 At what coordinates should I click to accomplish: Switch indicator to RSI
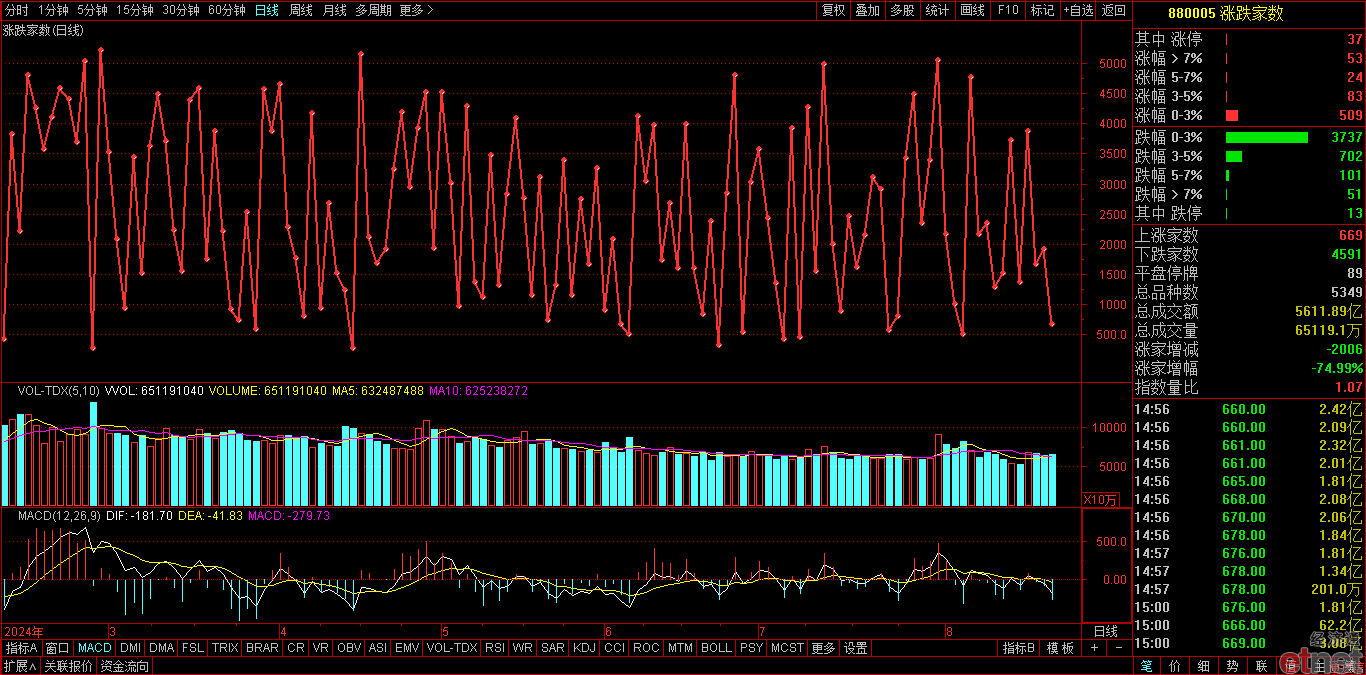coord(495,648)
